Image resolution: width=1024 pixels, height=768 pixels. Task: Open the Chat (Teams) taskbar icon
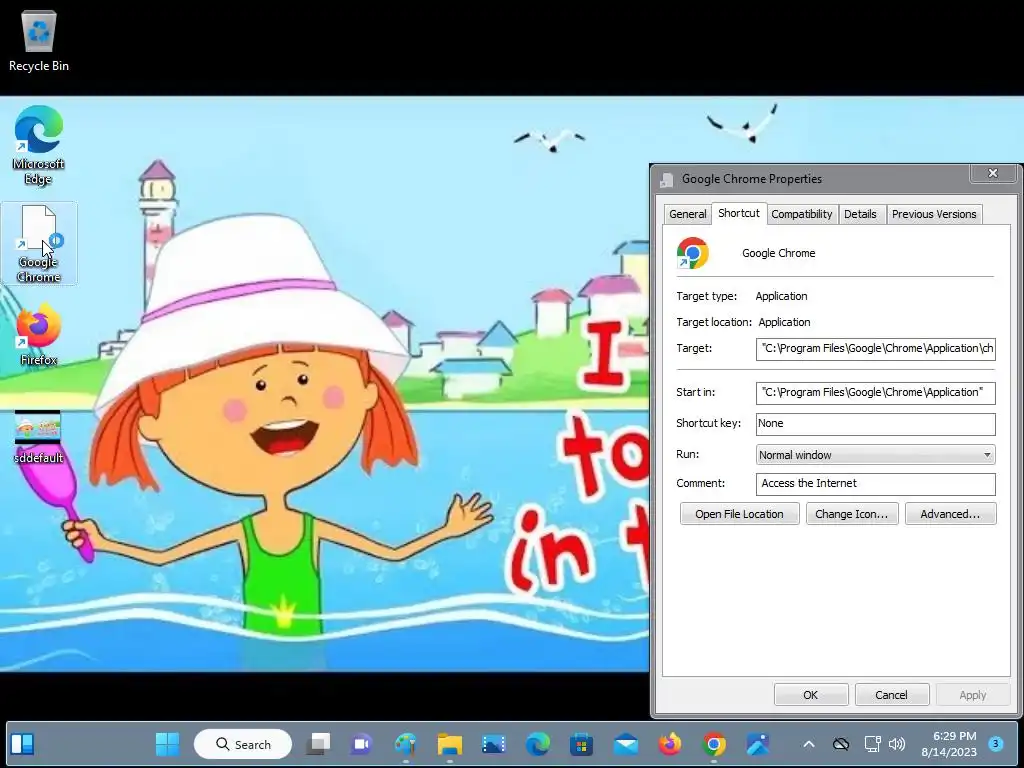(x=362, y=744)
